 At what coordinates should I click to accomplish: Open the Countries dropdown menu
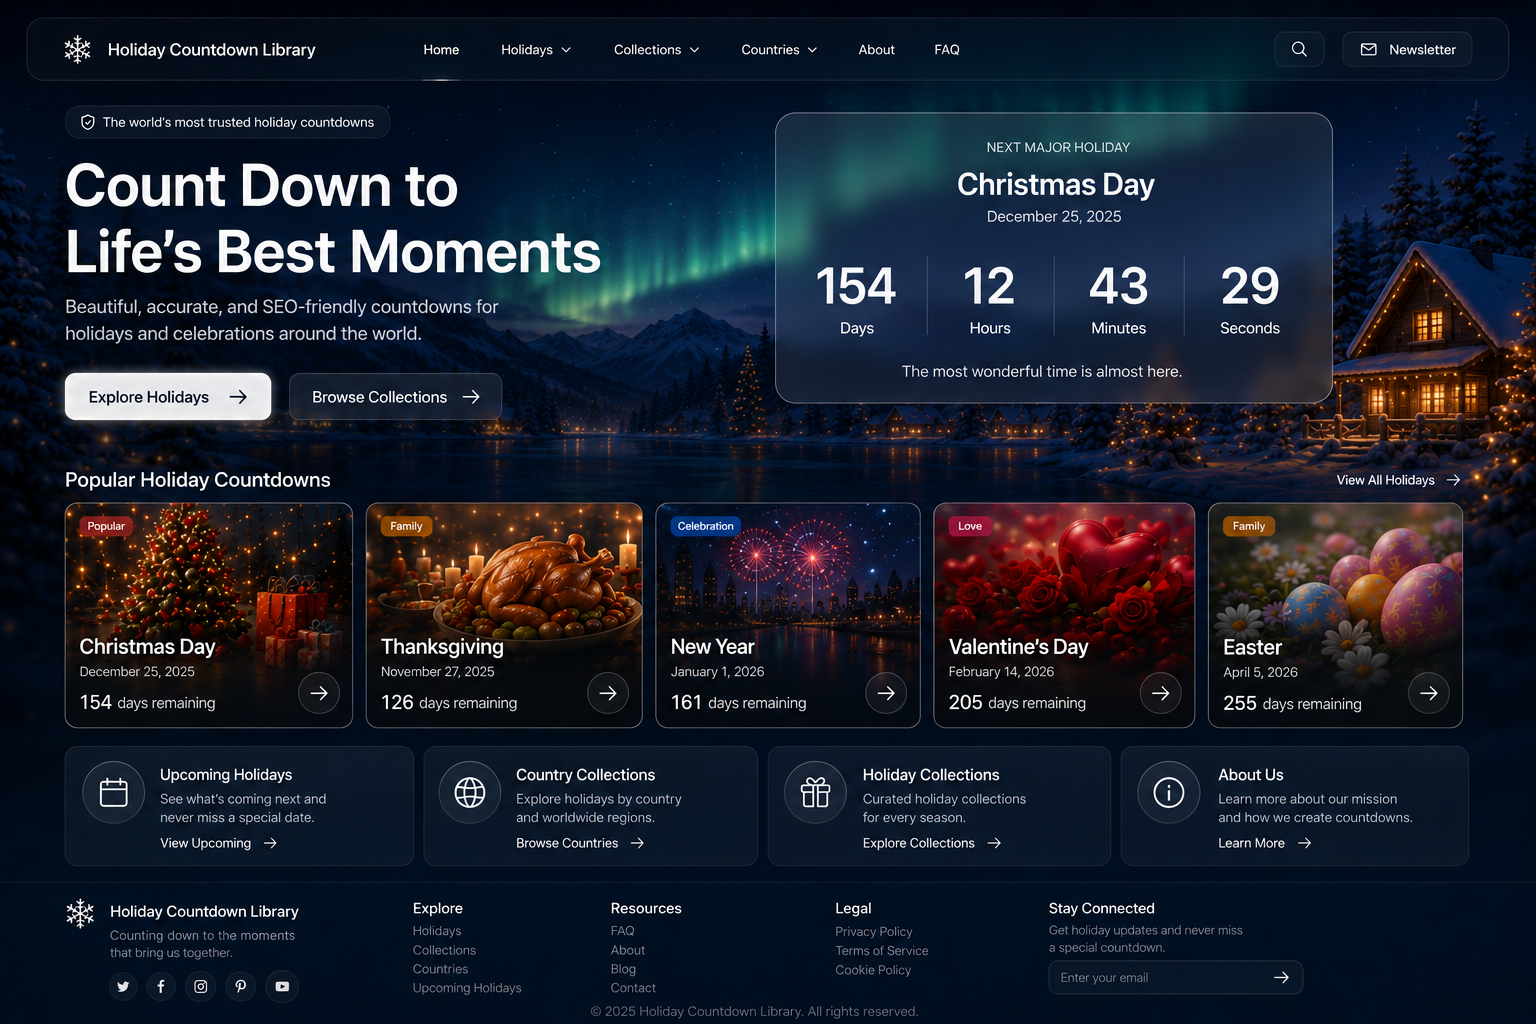779,50
